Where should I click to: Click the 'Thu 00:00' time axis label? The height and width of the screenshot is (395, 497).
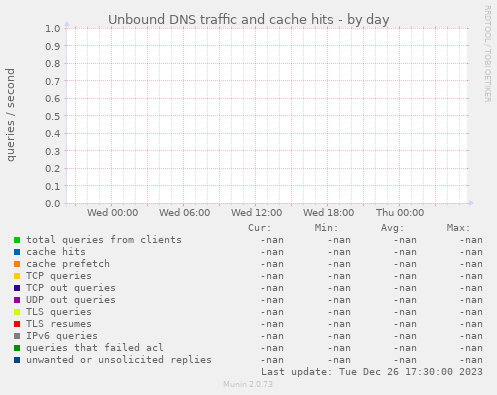coord(400,213)
